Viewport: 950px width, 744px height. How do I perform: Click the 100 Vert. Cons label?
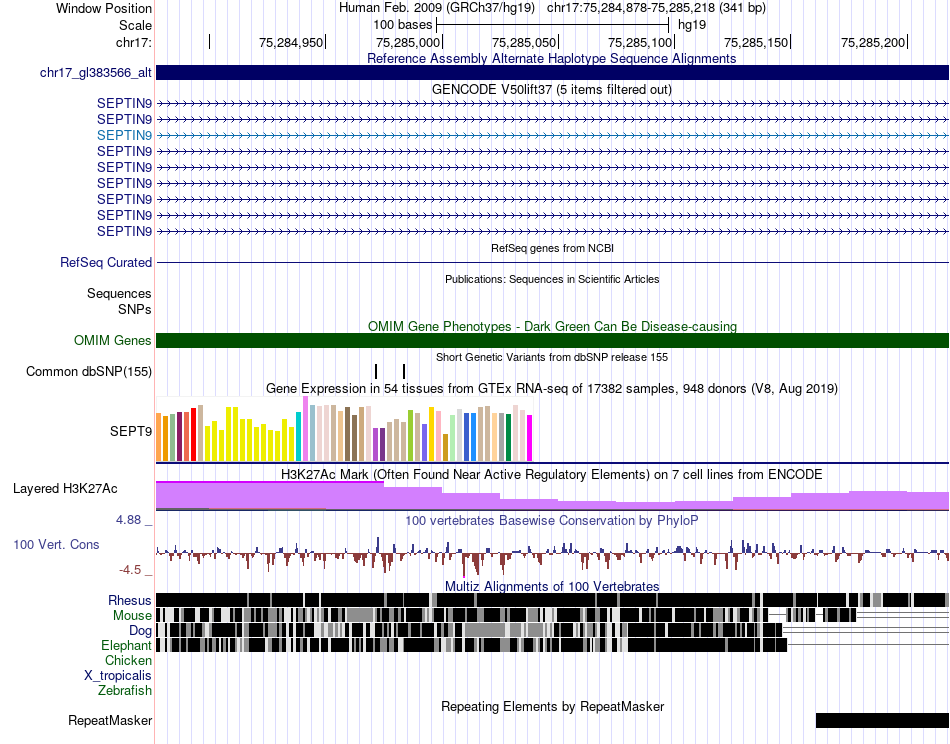pos(56,544)
